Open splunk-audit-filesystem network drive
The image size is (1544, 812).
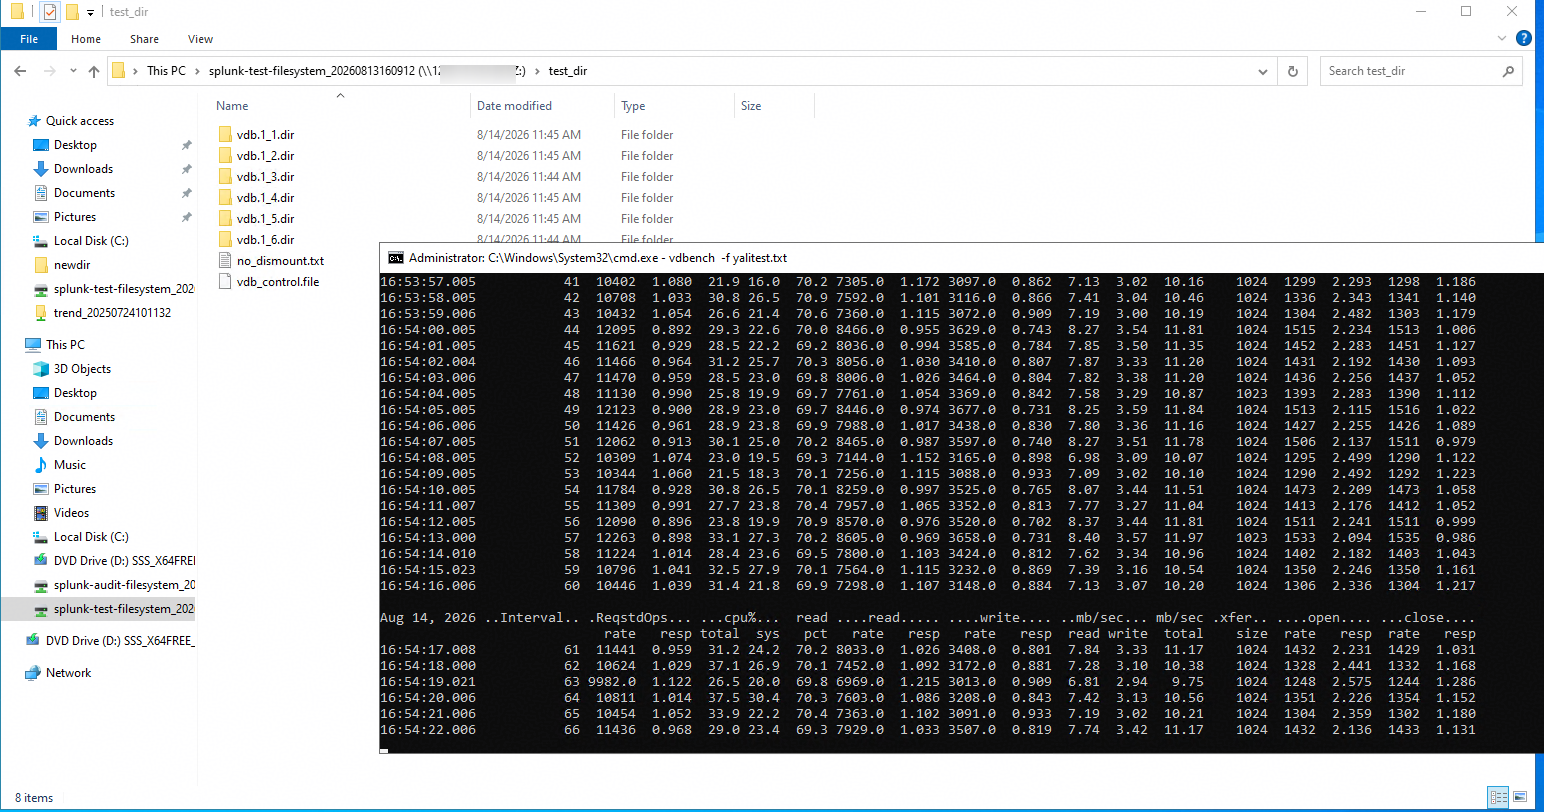click(x=124, y=585)
